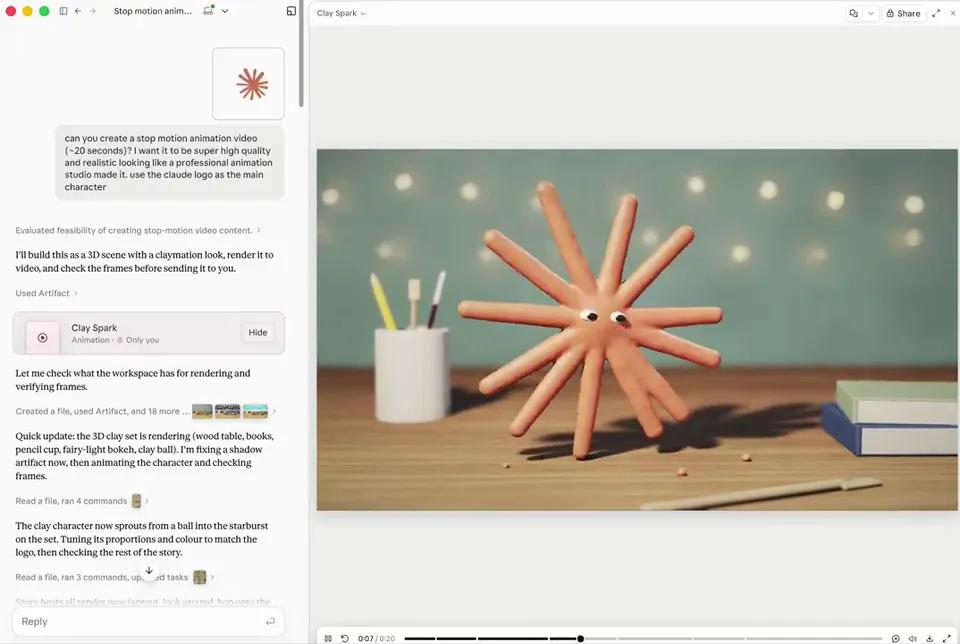
Task: Go back with the left arrow
Action: pos(78,11)
